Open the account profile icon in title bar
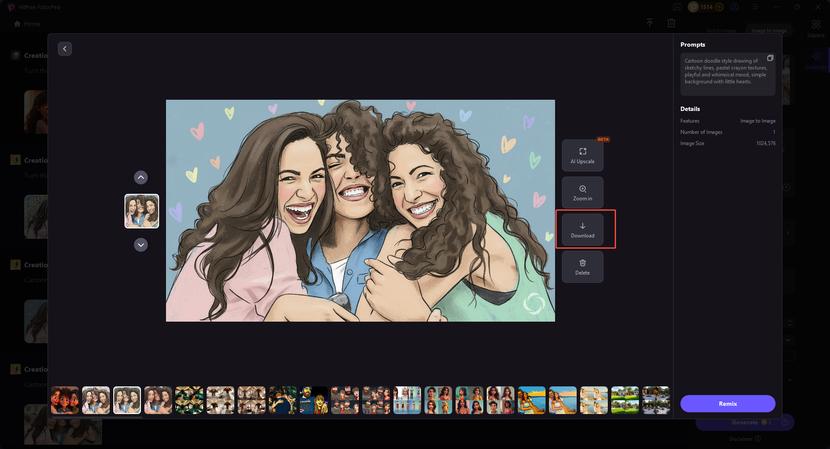The height and width of the screenshot is (449, 830). [x=735, y=7]
